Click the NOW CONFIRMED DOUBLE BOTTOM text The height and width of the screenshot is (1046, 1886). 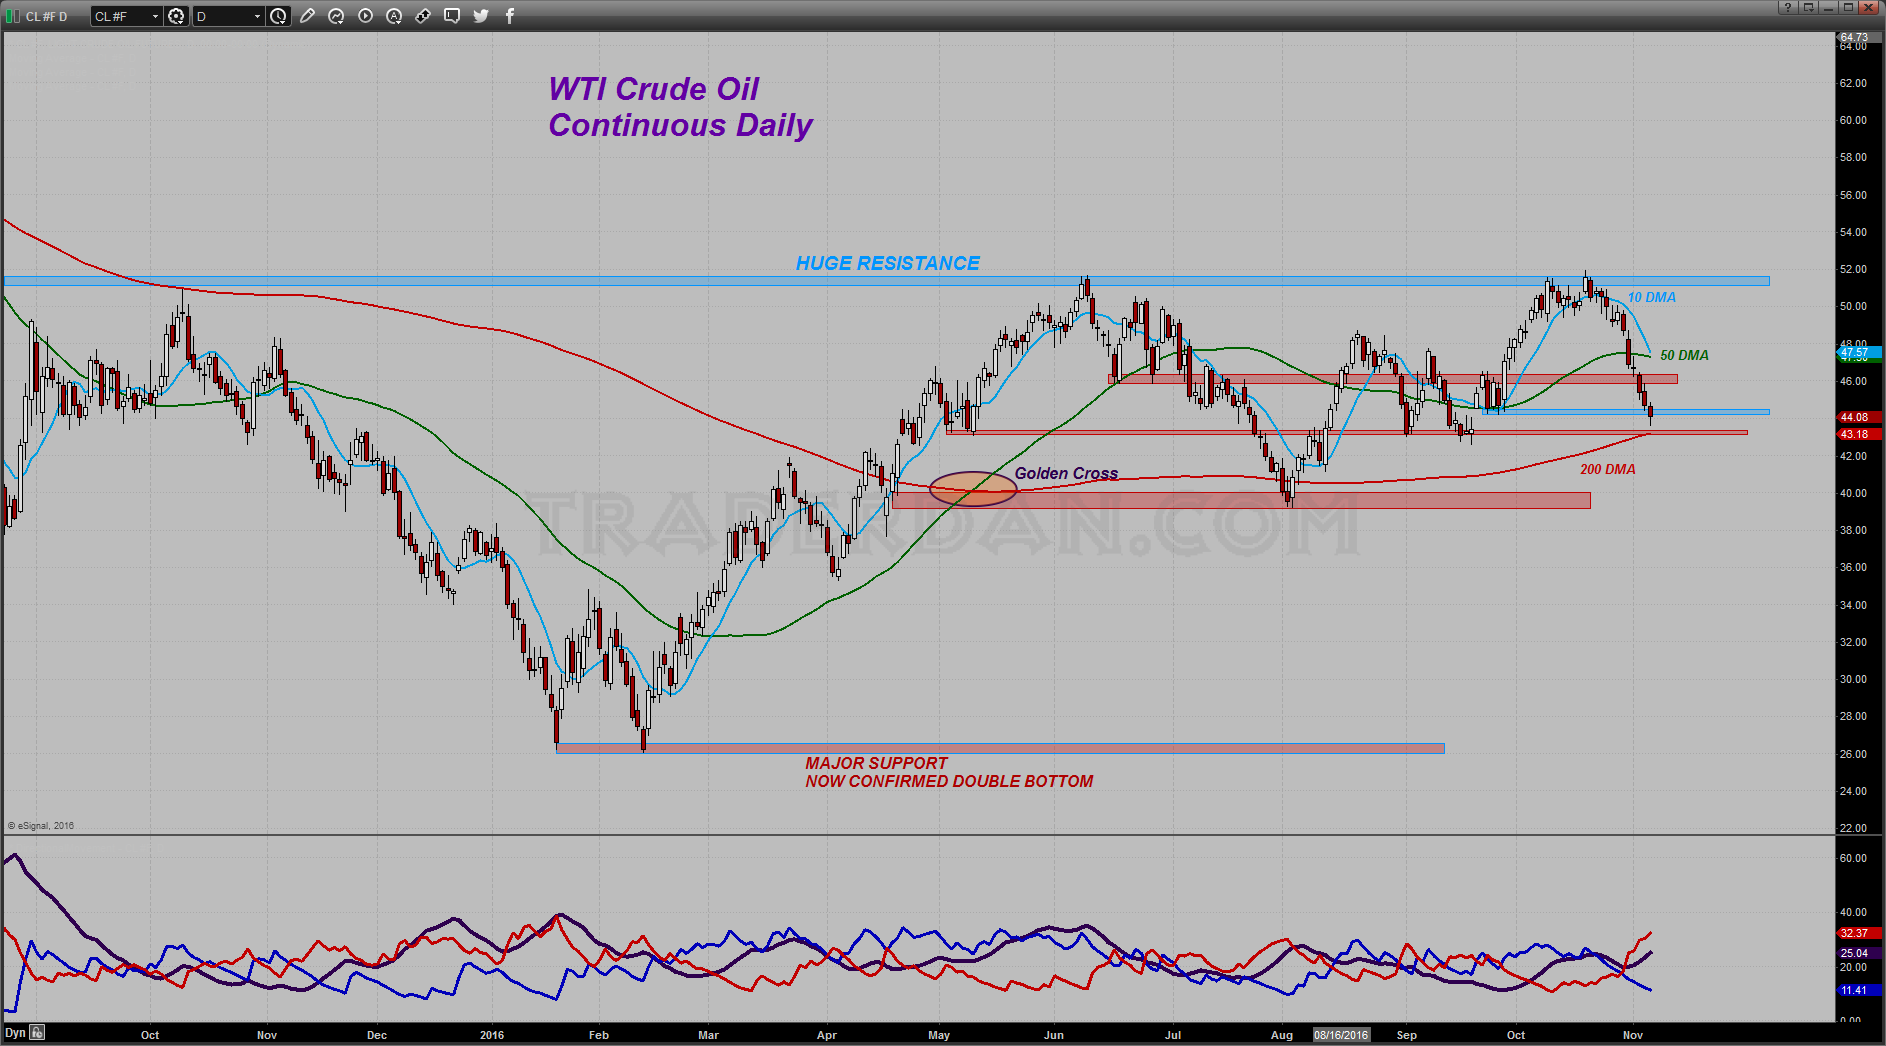pos(950,781)
